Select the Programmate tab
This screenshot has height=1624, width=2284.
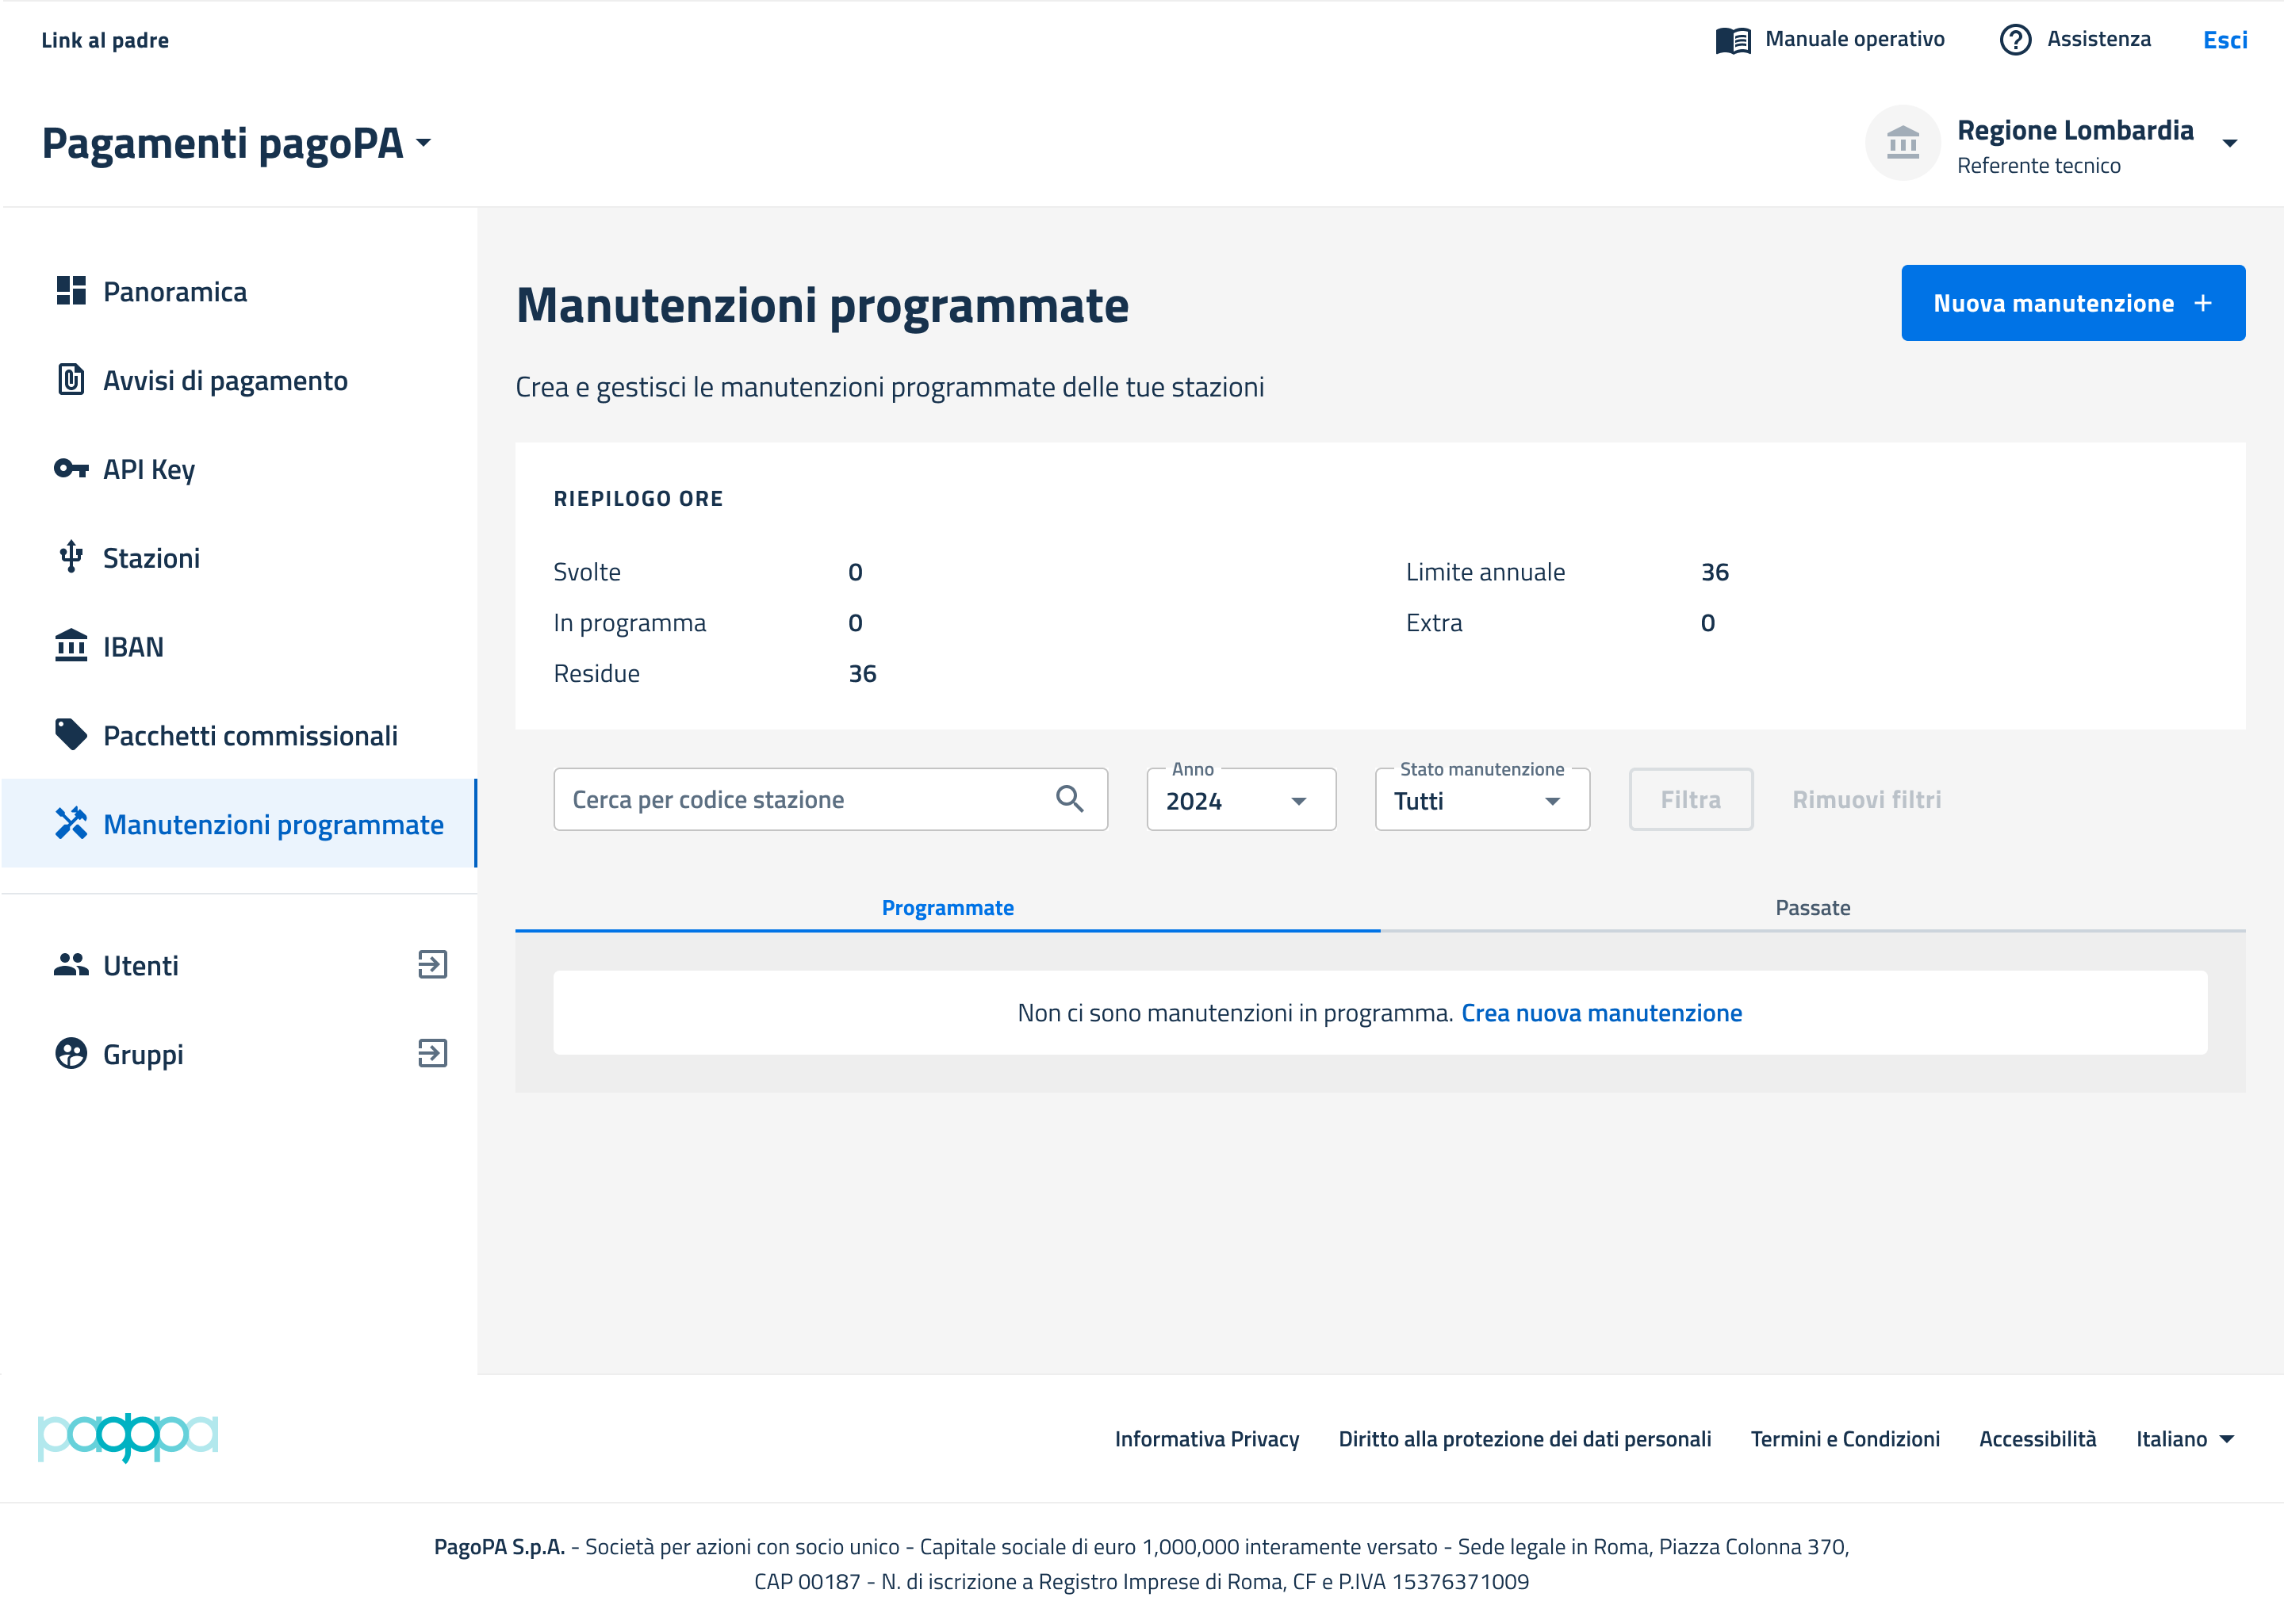(947, 908)
